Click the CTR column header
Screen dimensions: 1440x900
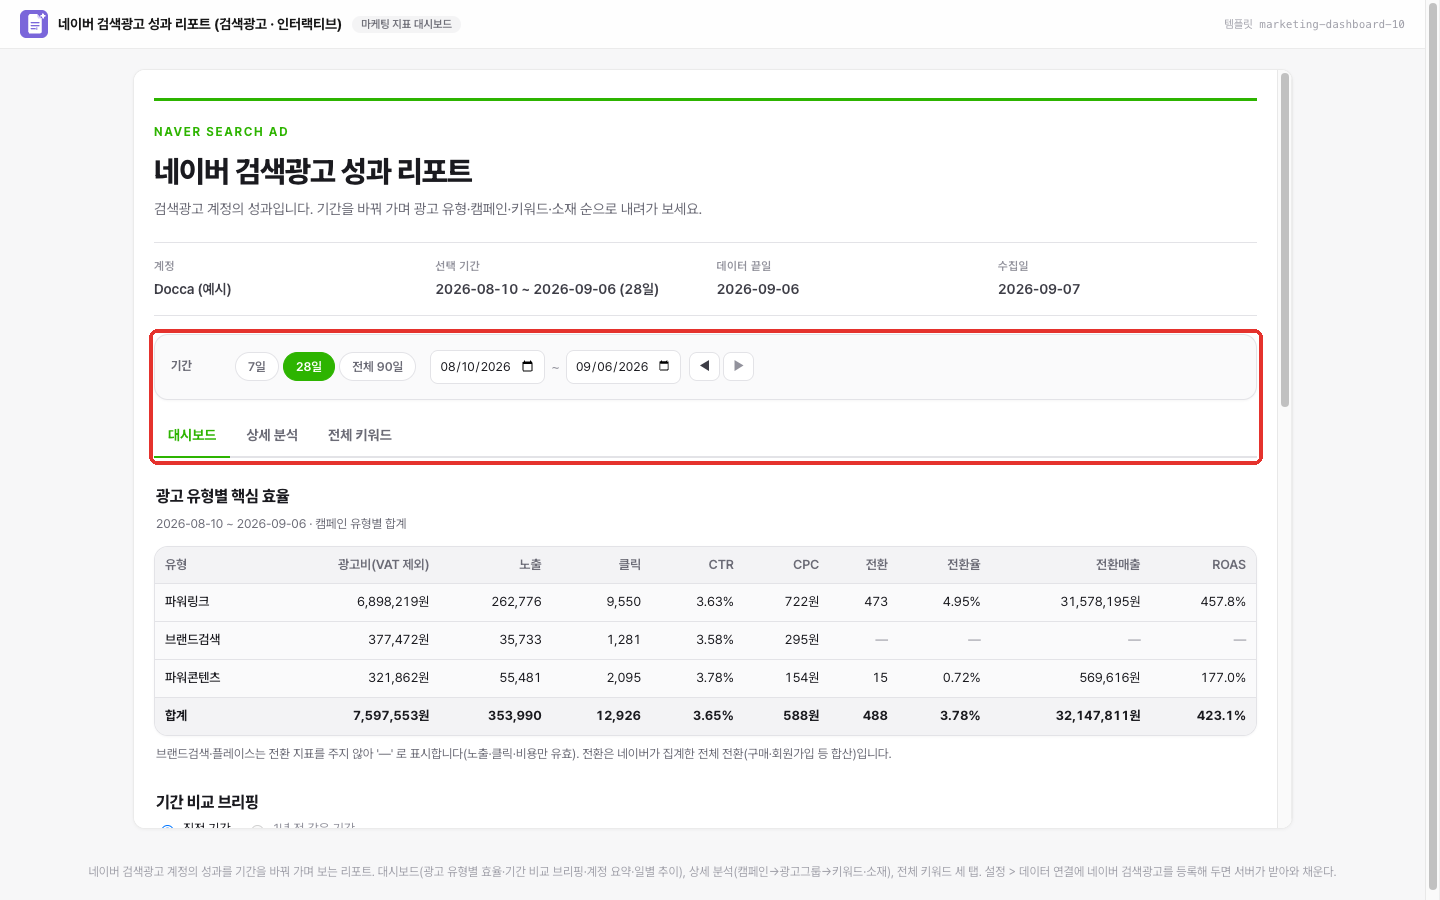(x=721, y=565)
